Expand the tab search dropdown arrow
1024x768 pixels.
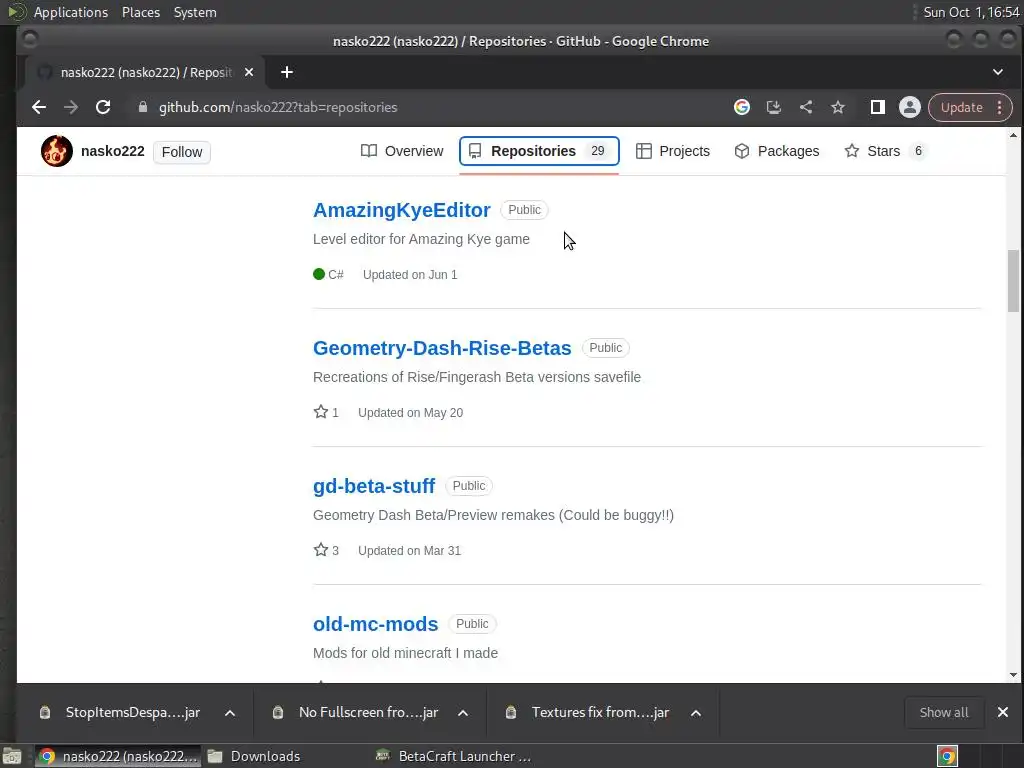click(998, 72)
